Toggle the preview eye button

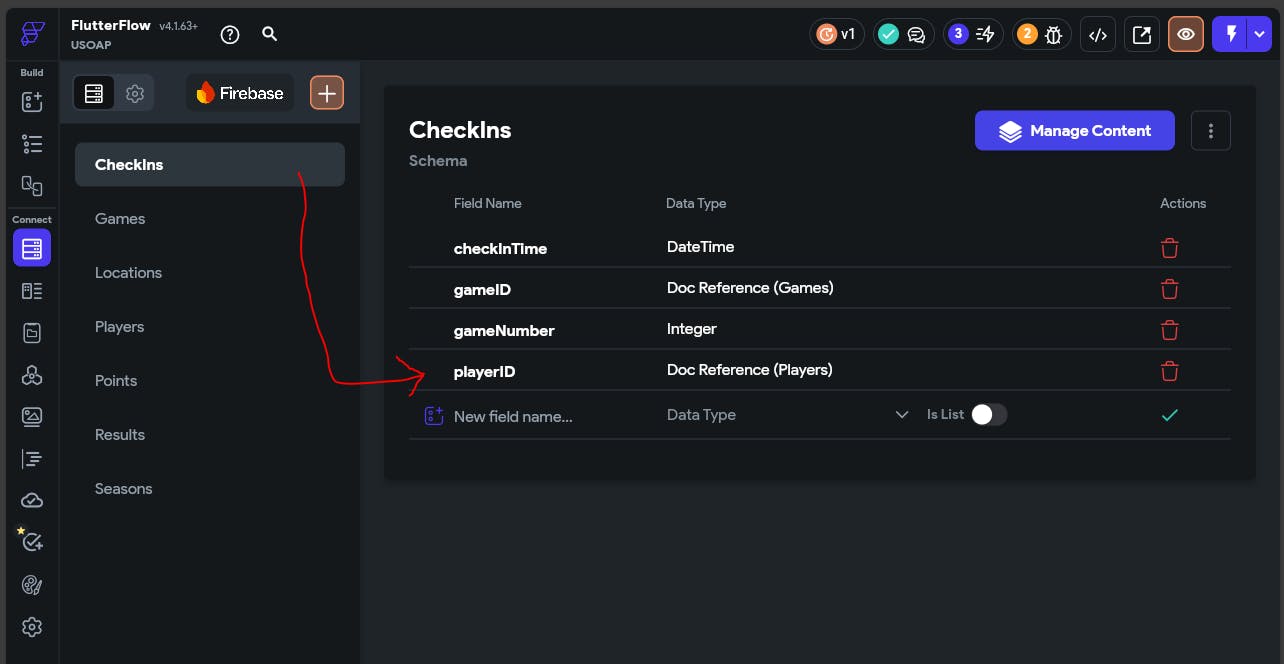1185,35
